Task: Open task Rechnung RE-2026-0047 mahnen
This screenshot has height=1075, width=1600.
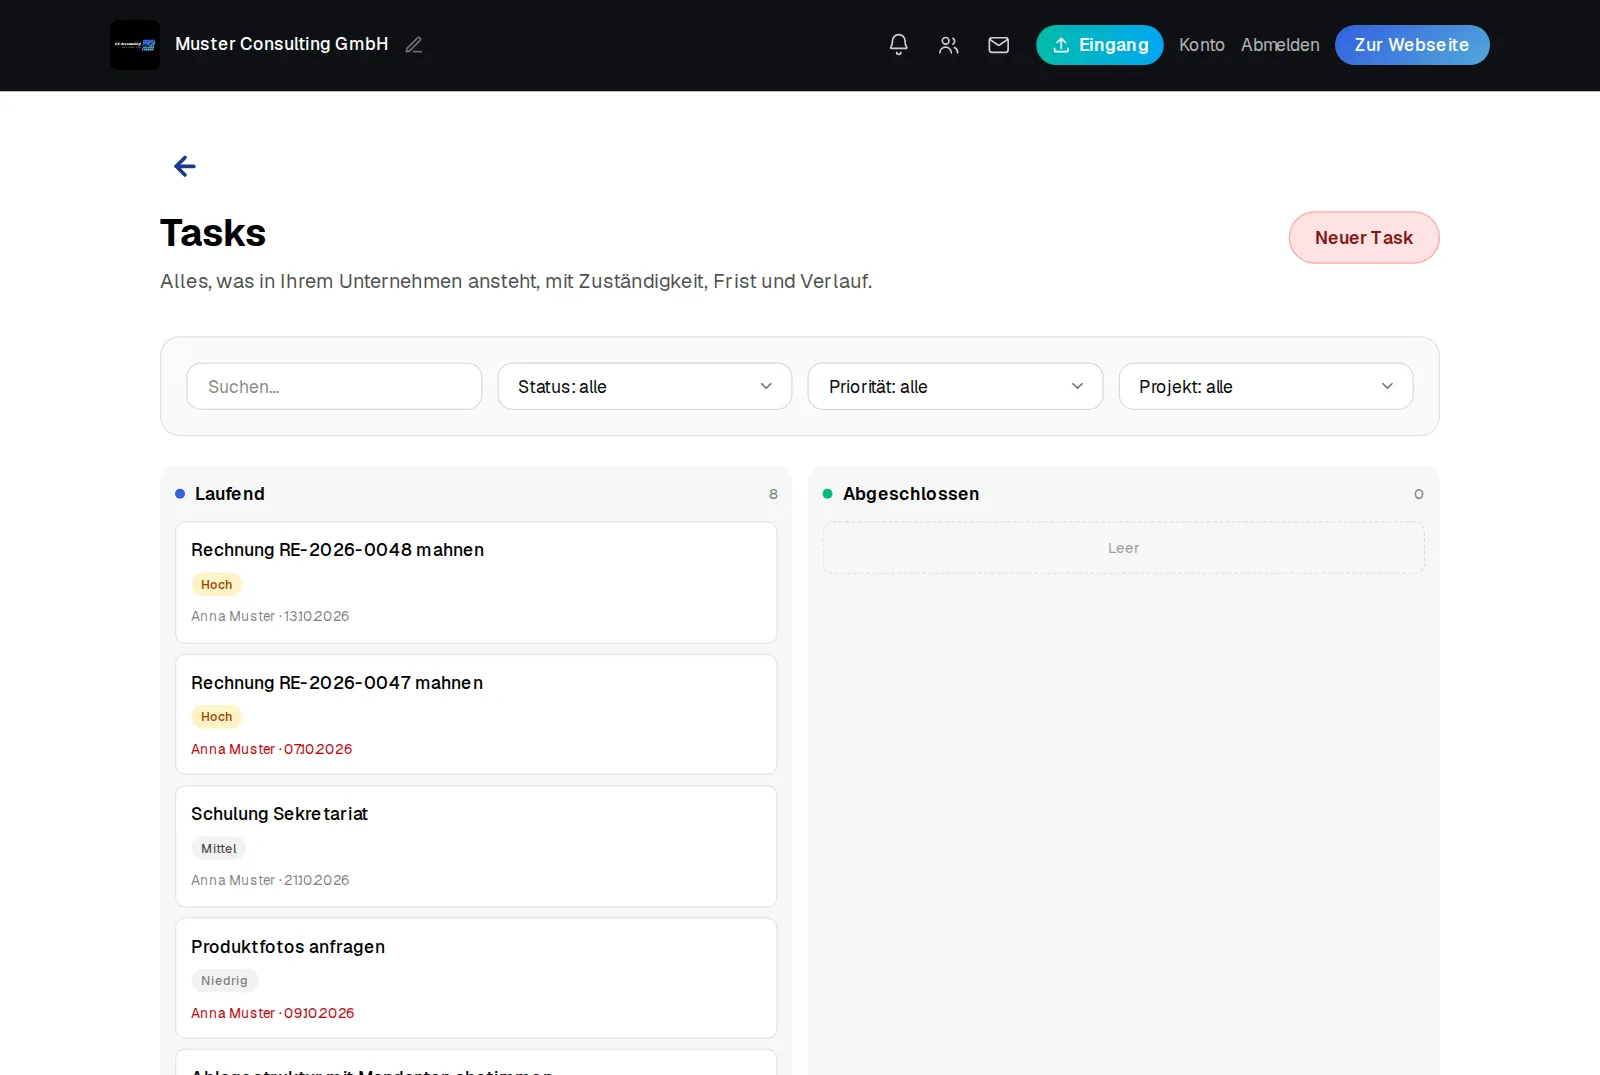Action: [x=476, y=714]
